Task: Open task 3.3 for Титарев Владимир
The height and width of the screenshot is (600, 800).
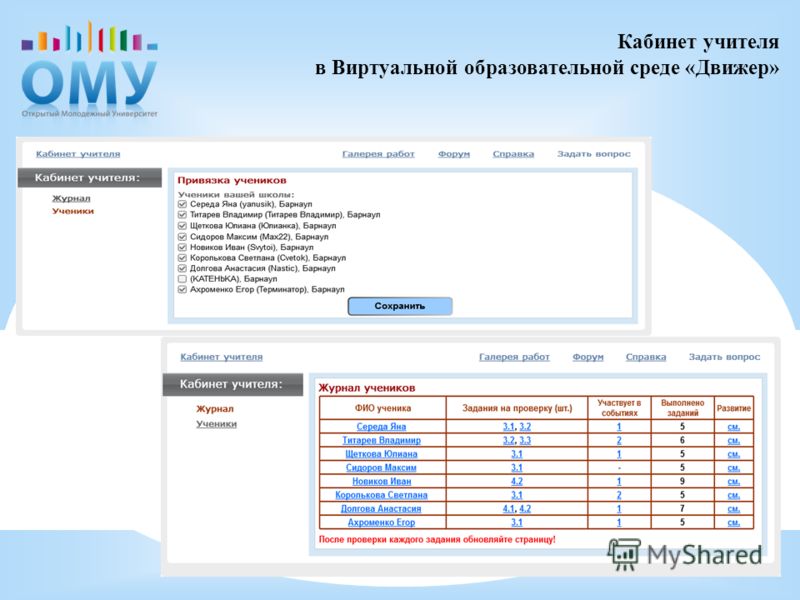Action: coord(525,440)
